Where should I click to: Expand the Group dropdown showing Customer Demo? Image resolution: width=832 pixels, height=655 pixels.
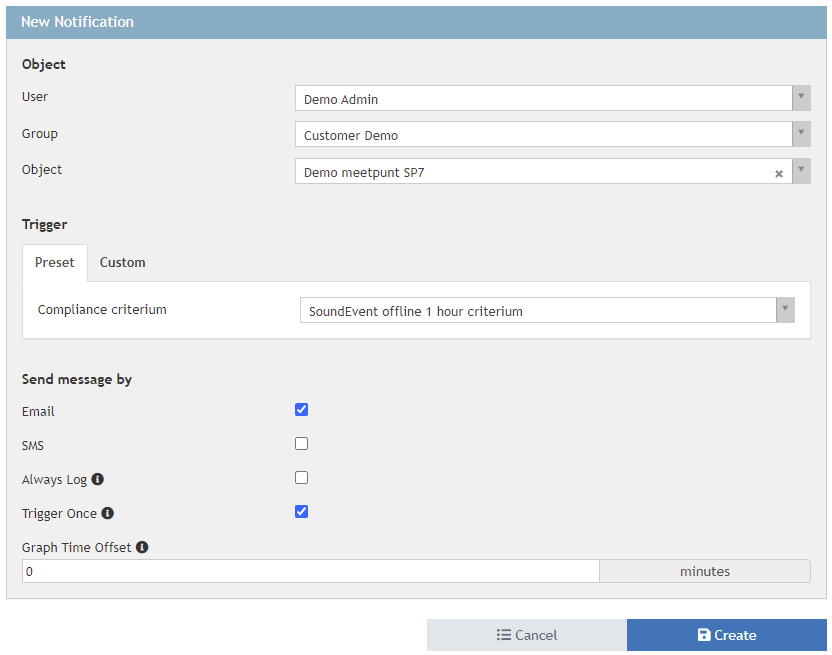[x=801, y=134]
